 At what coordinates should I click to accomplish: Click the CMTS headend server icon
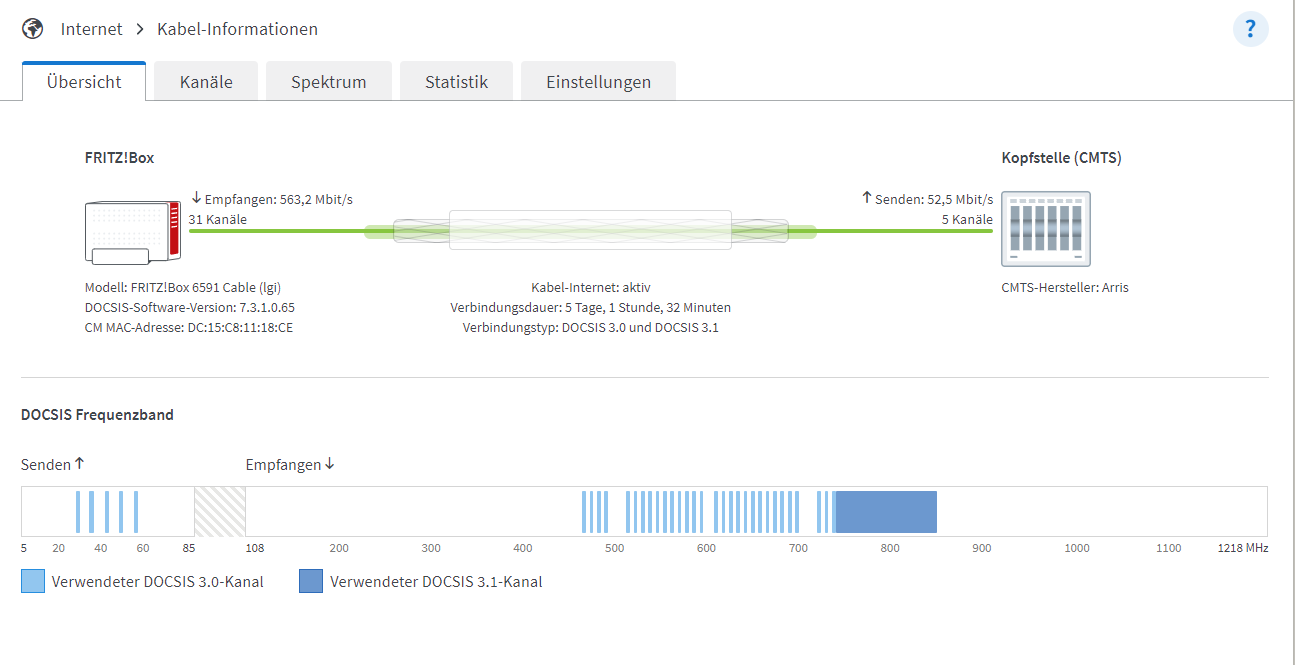[1046, 230]
